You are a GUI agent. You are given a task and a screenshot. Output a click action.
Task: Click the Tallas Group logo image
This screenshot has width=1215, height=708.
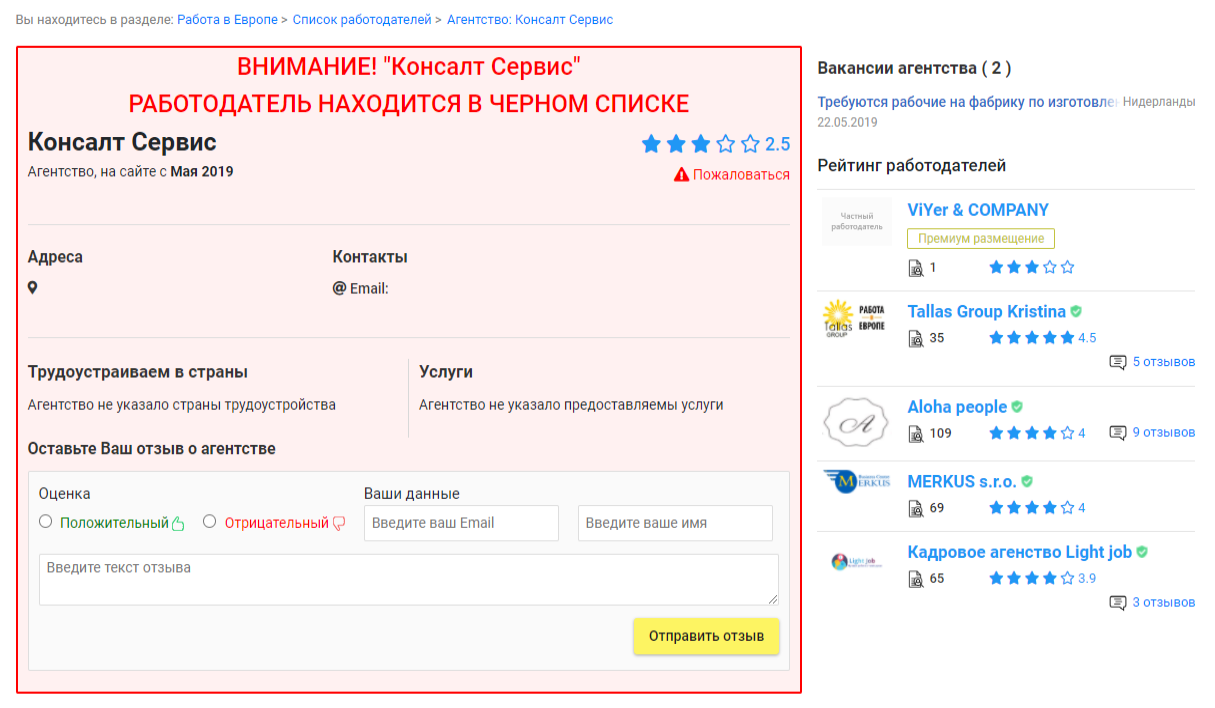tap(855, 319)
